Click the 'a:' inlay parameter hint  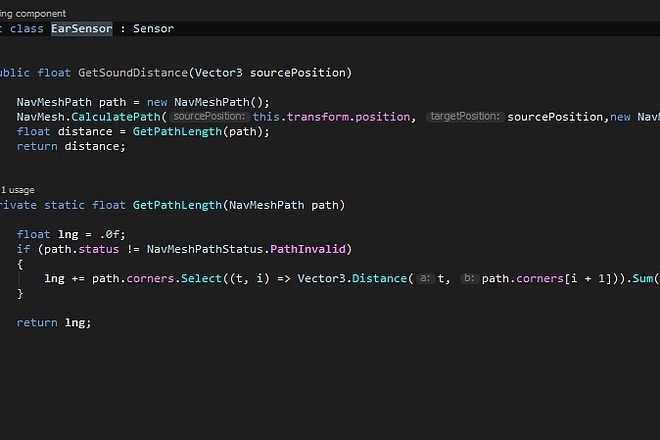[425, 278]
